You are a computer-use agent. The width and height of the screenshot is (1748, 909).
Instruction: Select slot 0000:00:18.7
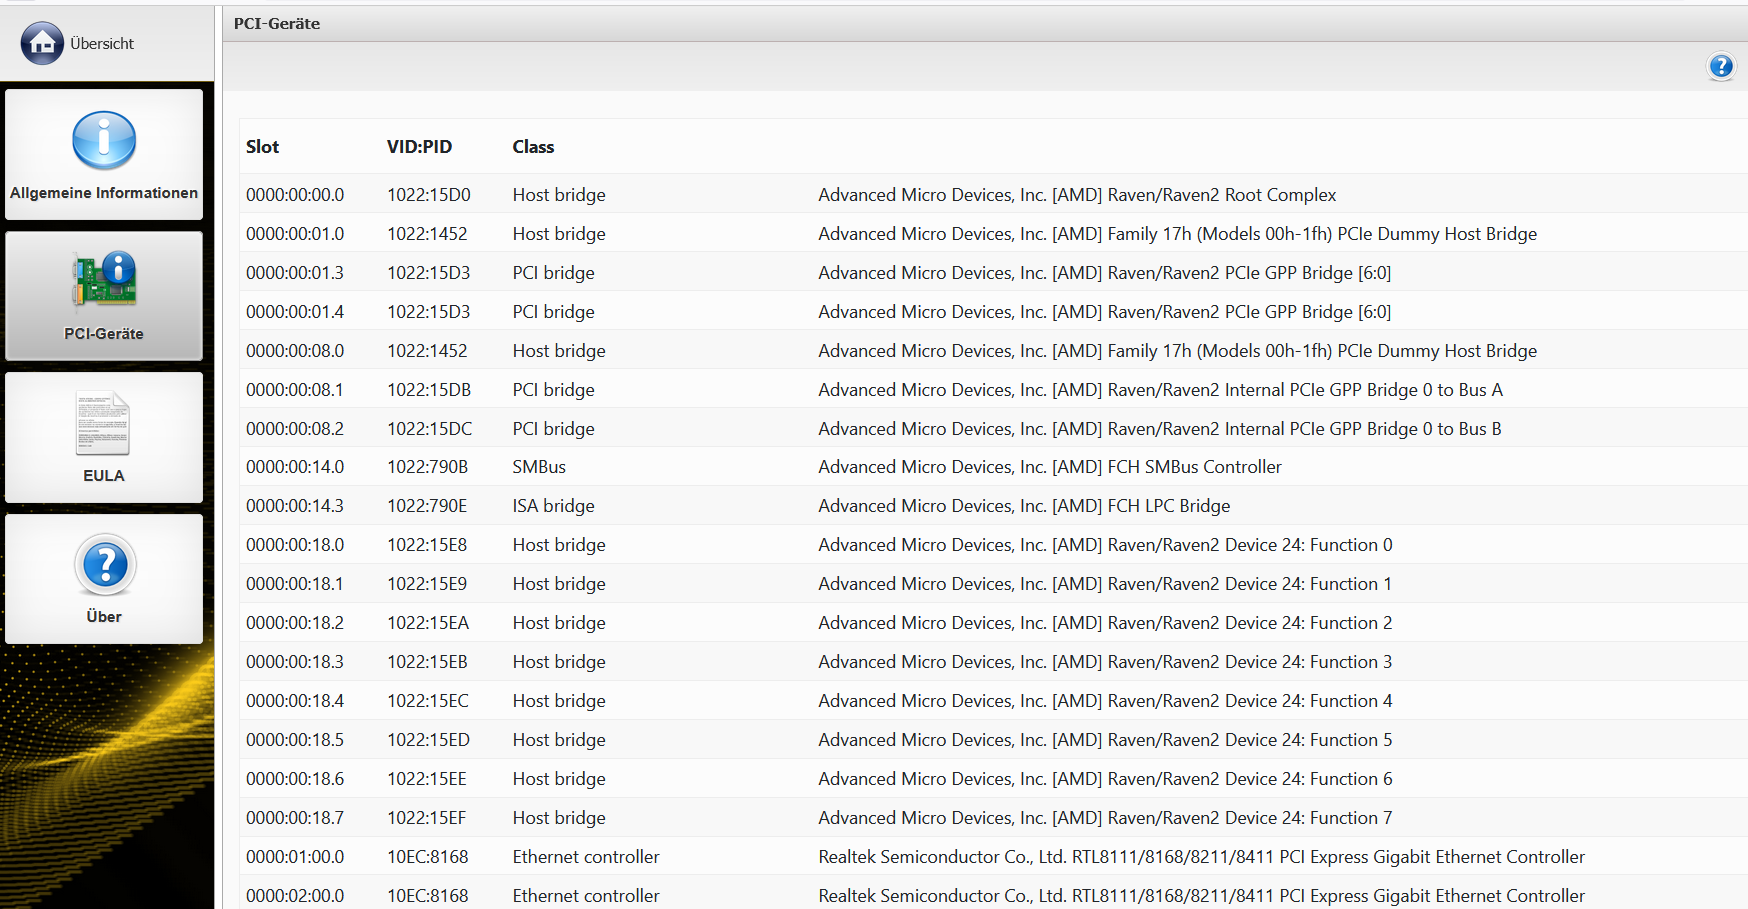[x=295, y=818]
